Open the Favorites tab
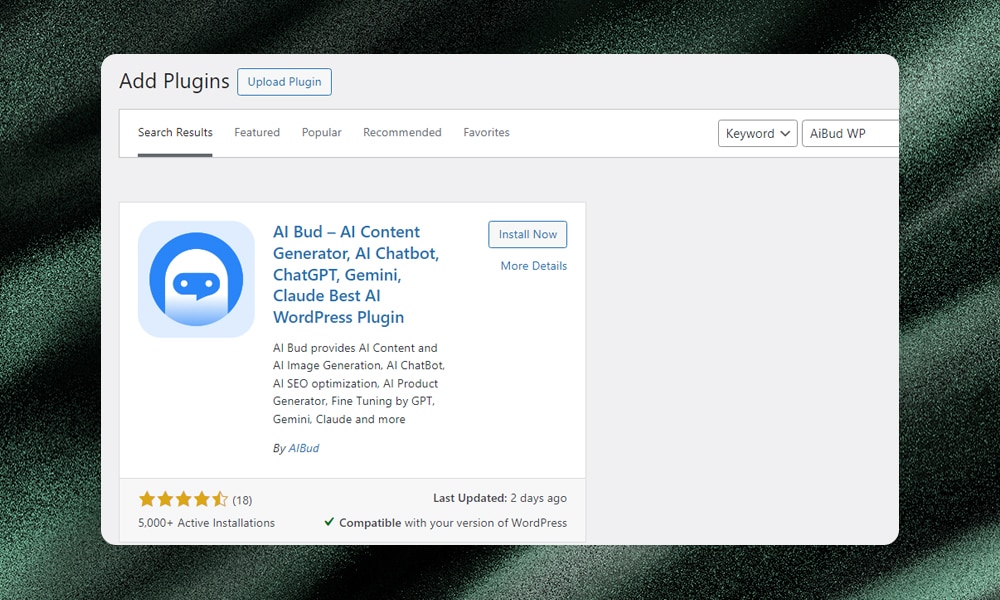 [x=486, y=132]
